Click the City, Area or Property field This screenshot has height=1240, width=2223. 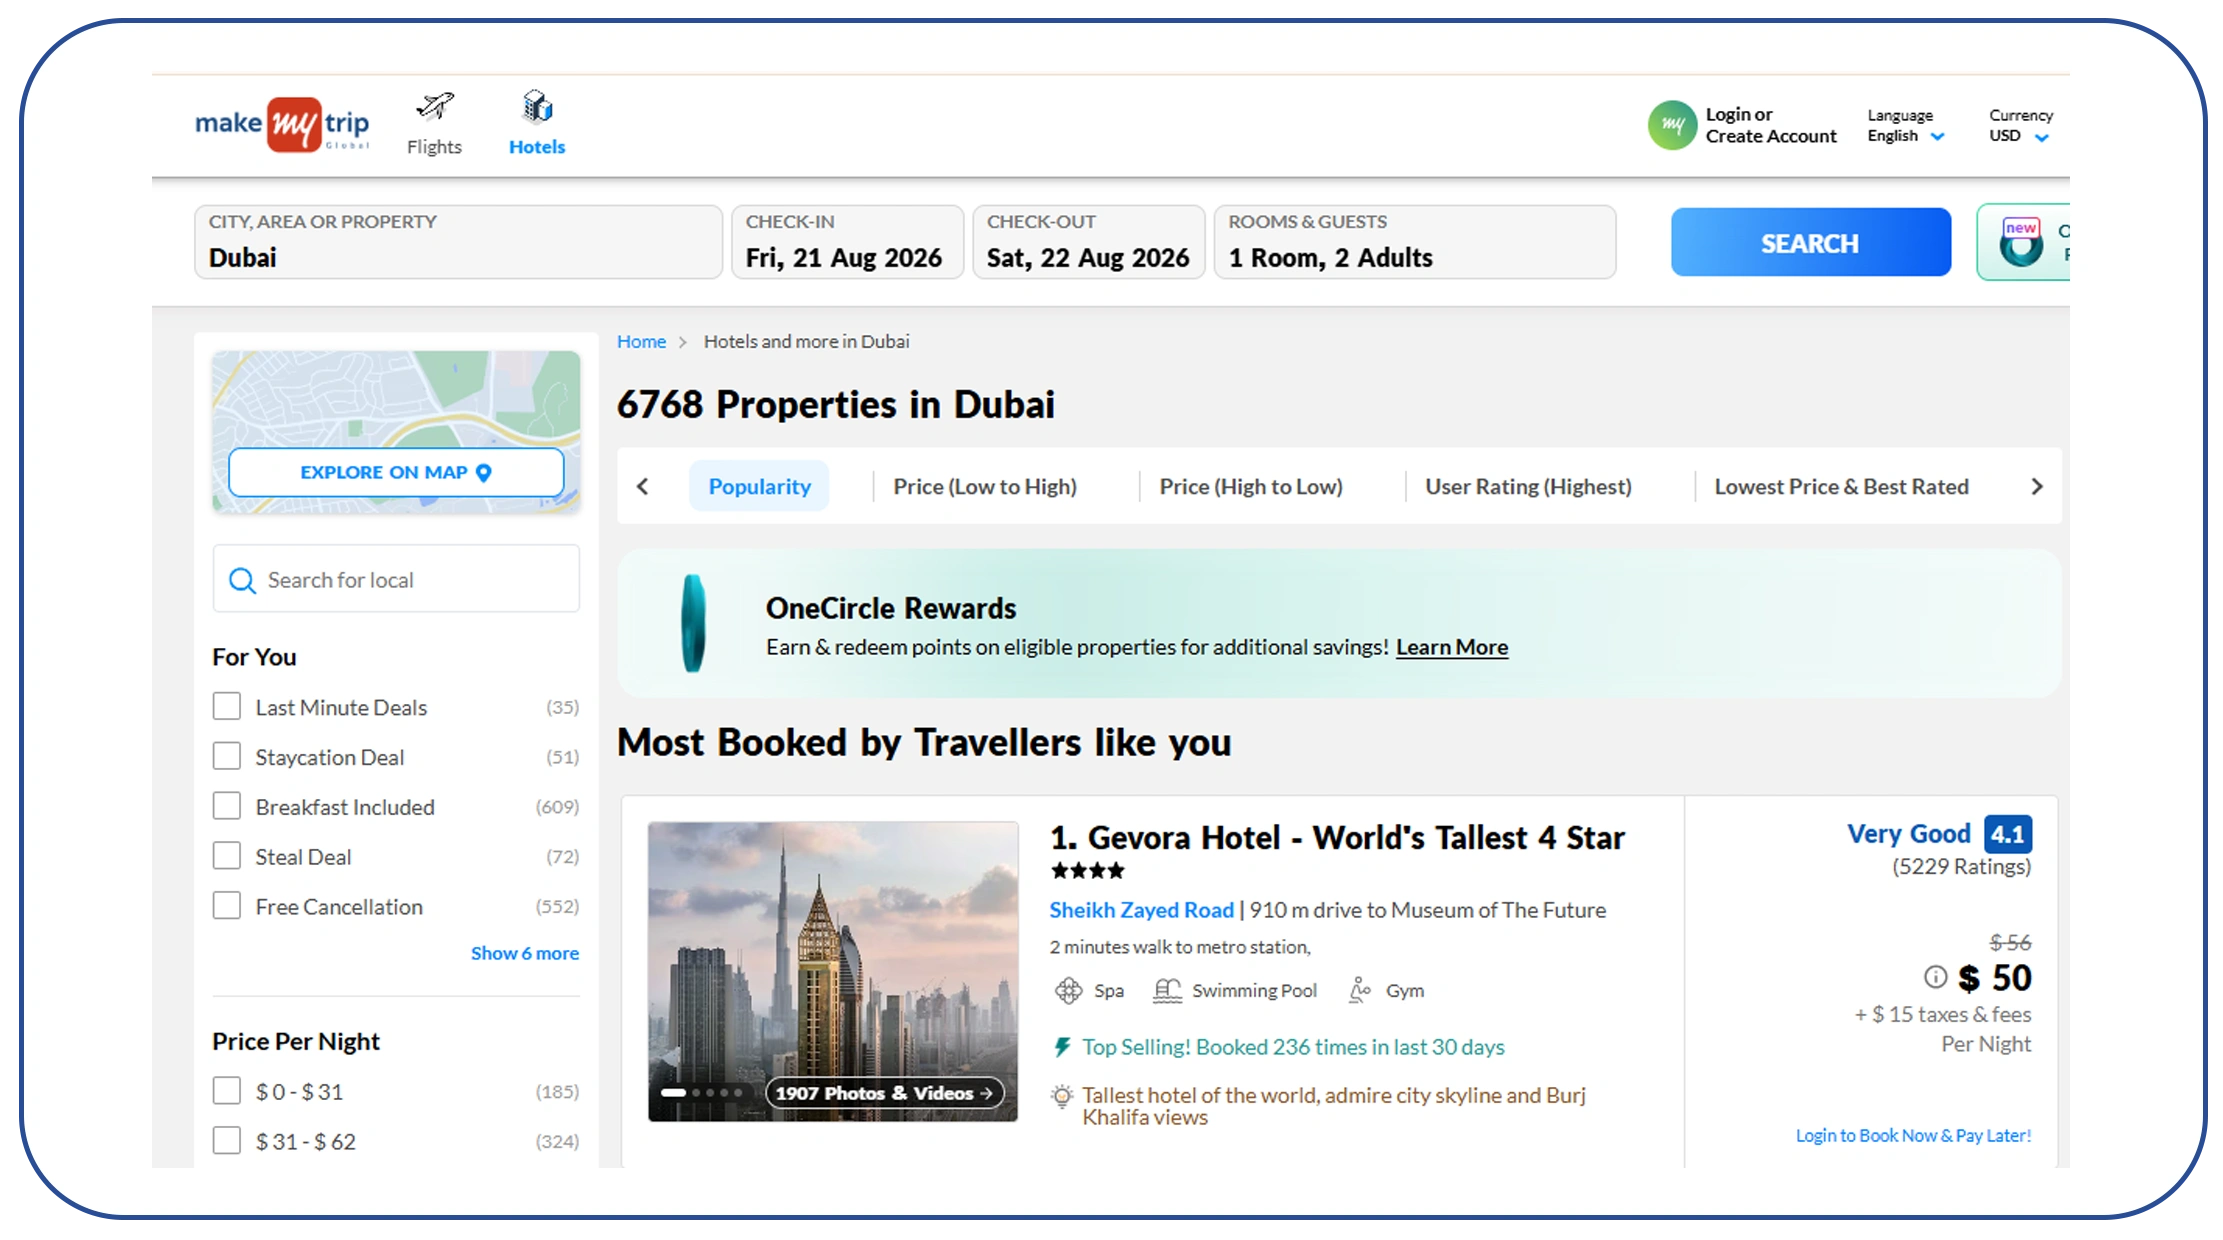tap(458, 242)
